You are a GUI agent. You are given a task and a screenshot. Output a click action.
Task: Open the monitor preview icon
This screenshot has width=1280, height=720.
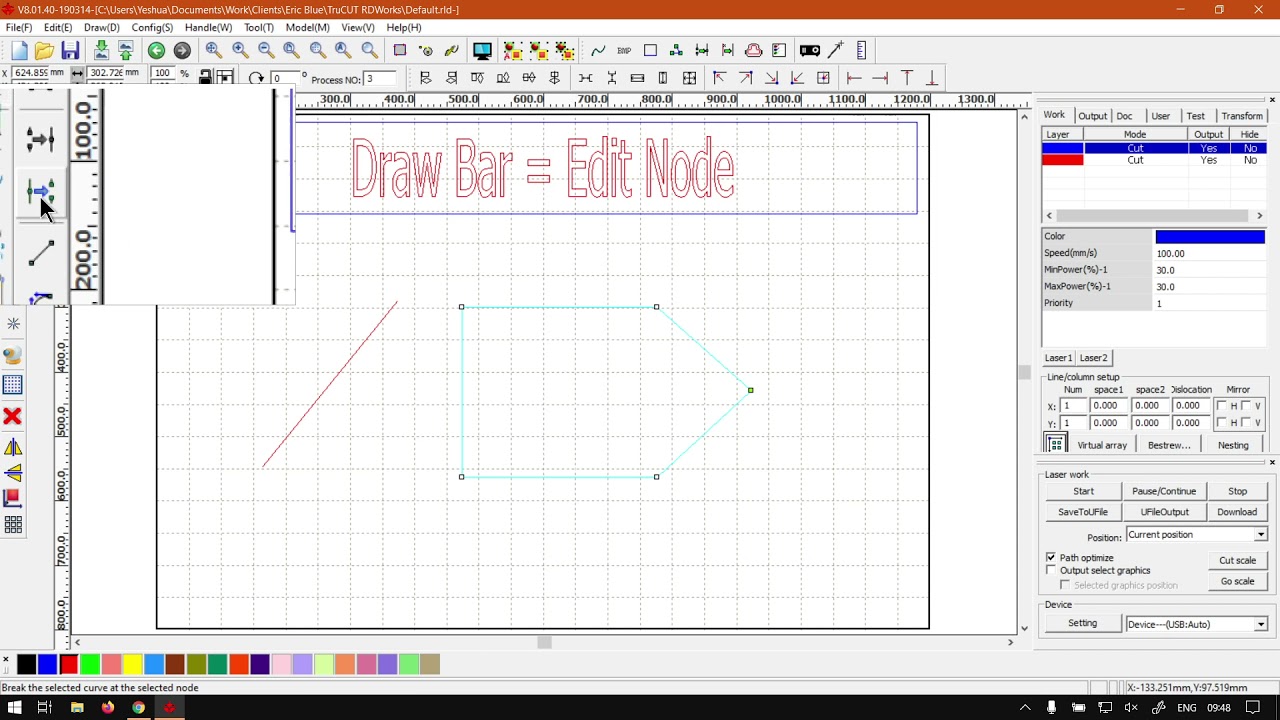482,51
